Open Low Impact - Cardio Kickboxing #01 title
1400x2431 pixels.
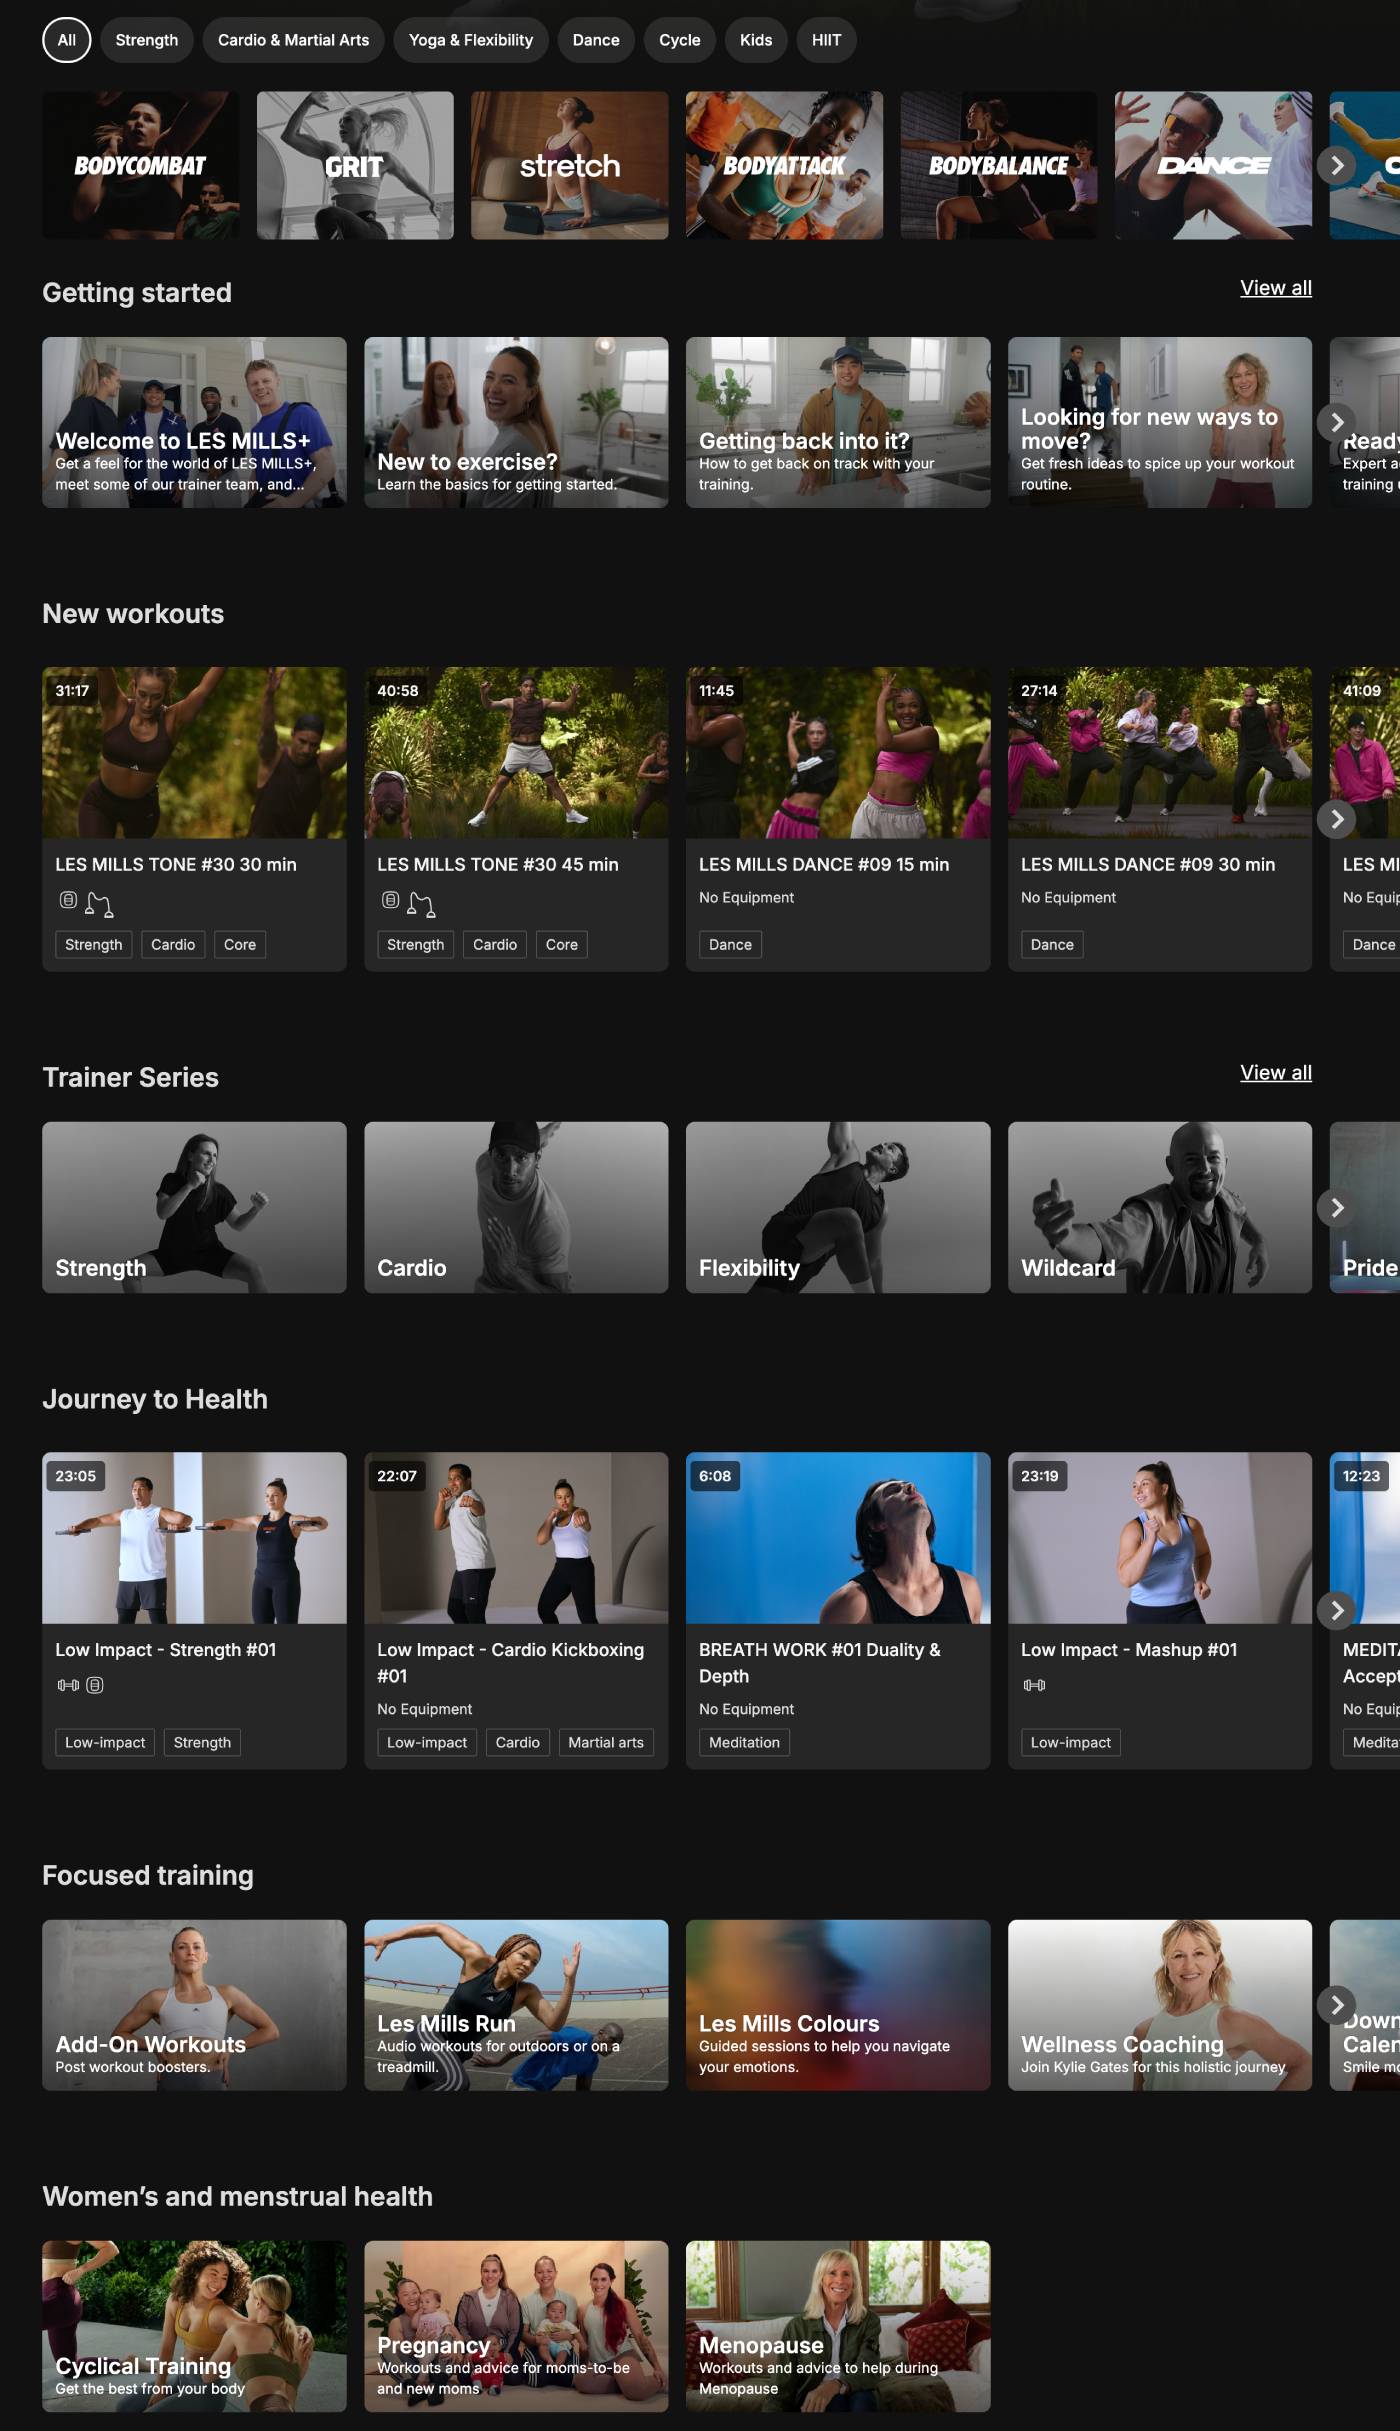511,1662
